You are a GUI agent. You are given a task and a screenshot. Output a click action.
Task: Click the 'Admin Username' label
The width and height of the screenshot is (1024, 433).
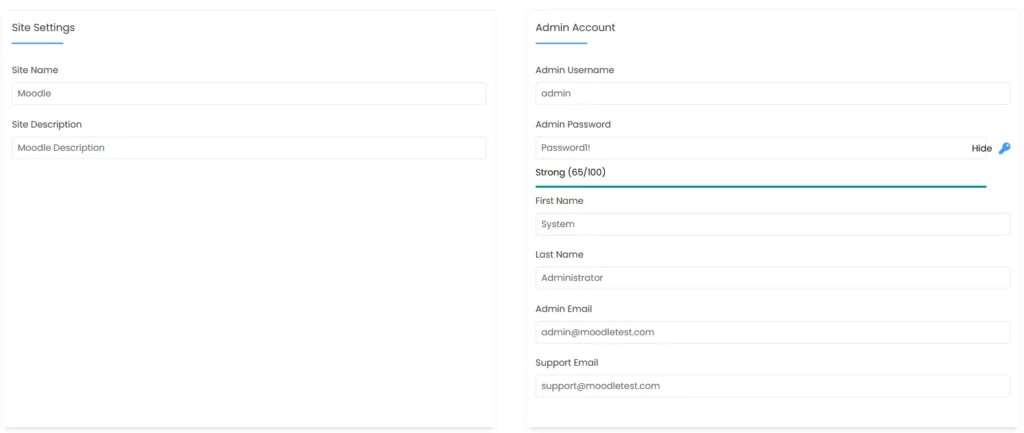(574, 70)
